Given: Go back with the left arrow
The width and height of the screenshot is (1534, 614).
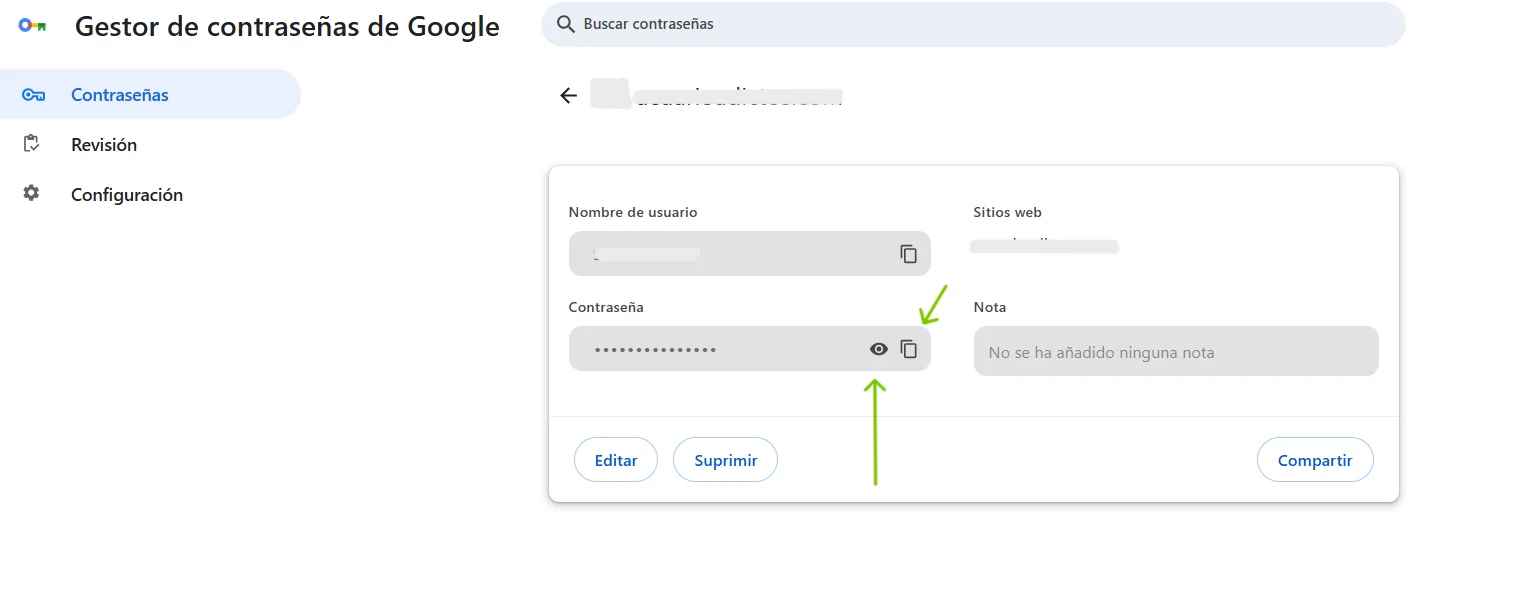Looking at the screenshot, I should coord(569,95).
